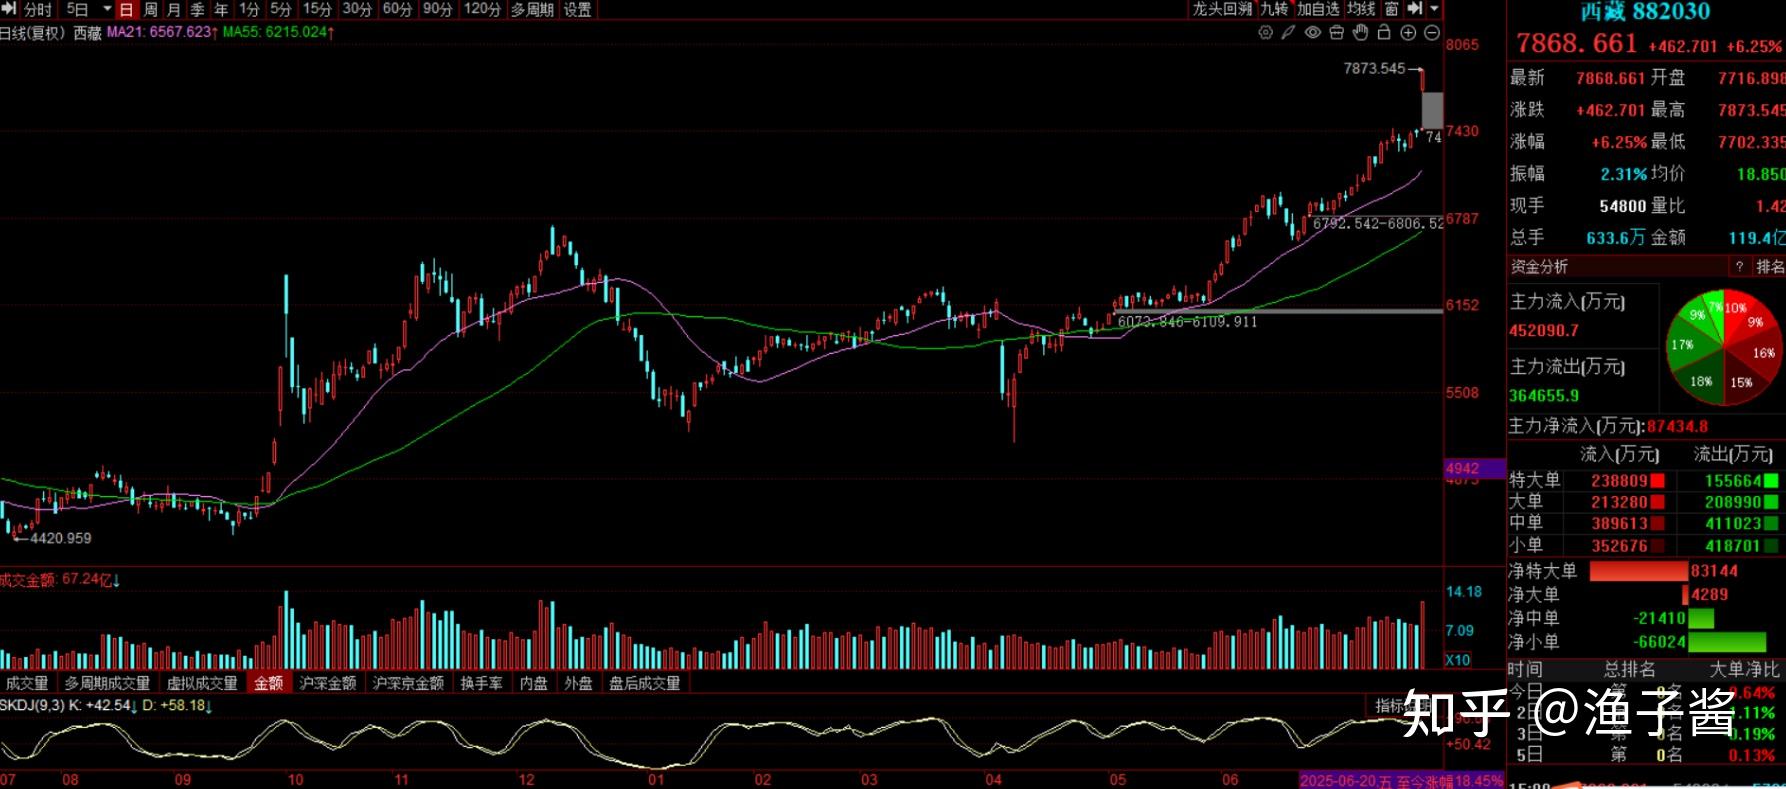Expand the 5日 period dropdown
Viewport: 1786px width, 789px height.
click(107, 9)
